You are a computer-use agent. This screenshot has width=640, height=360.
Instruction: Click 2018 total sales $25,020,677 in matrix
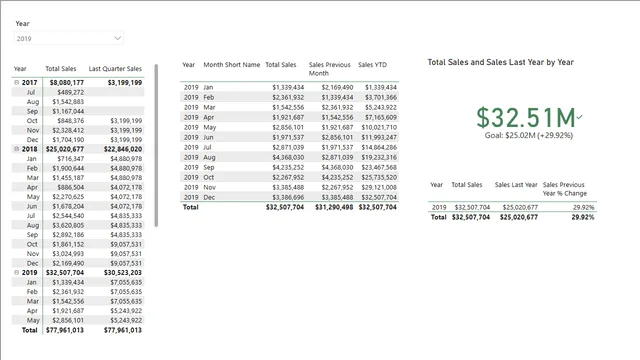pos(65,149)
